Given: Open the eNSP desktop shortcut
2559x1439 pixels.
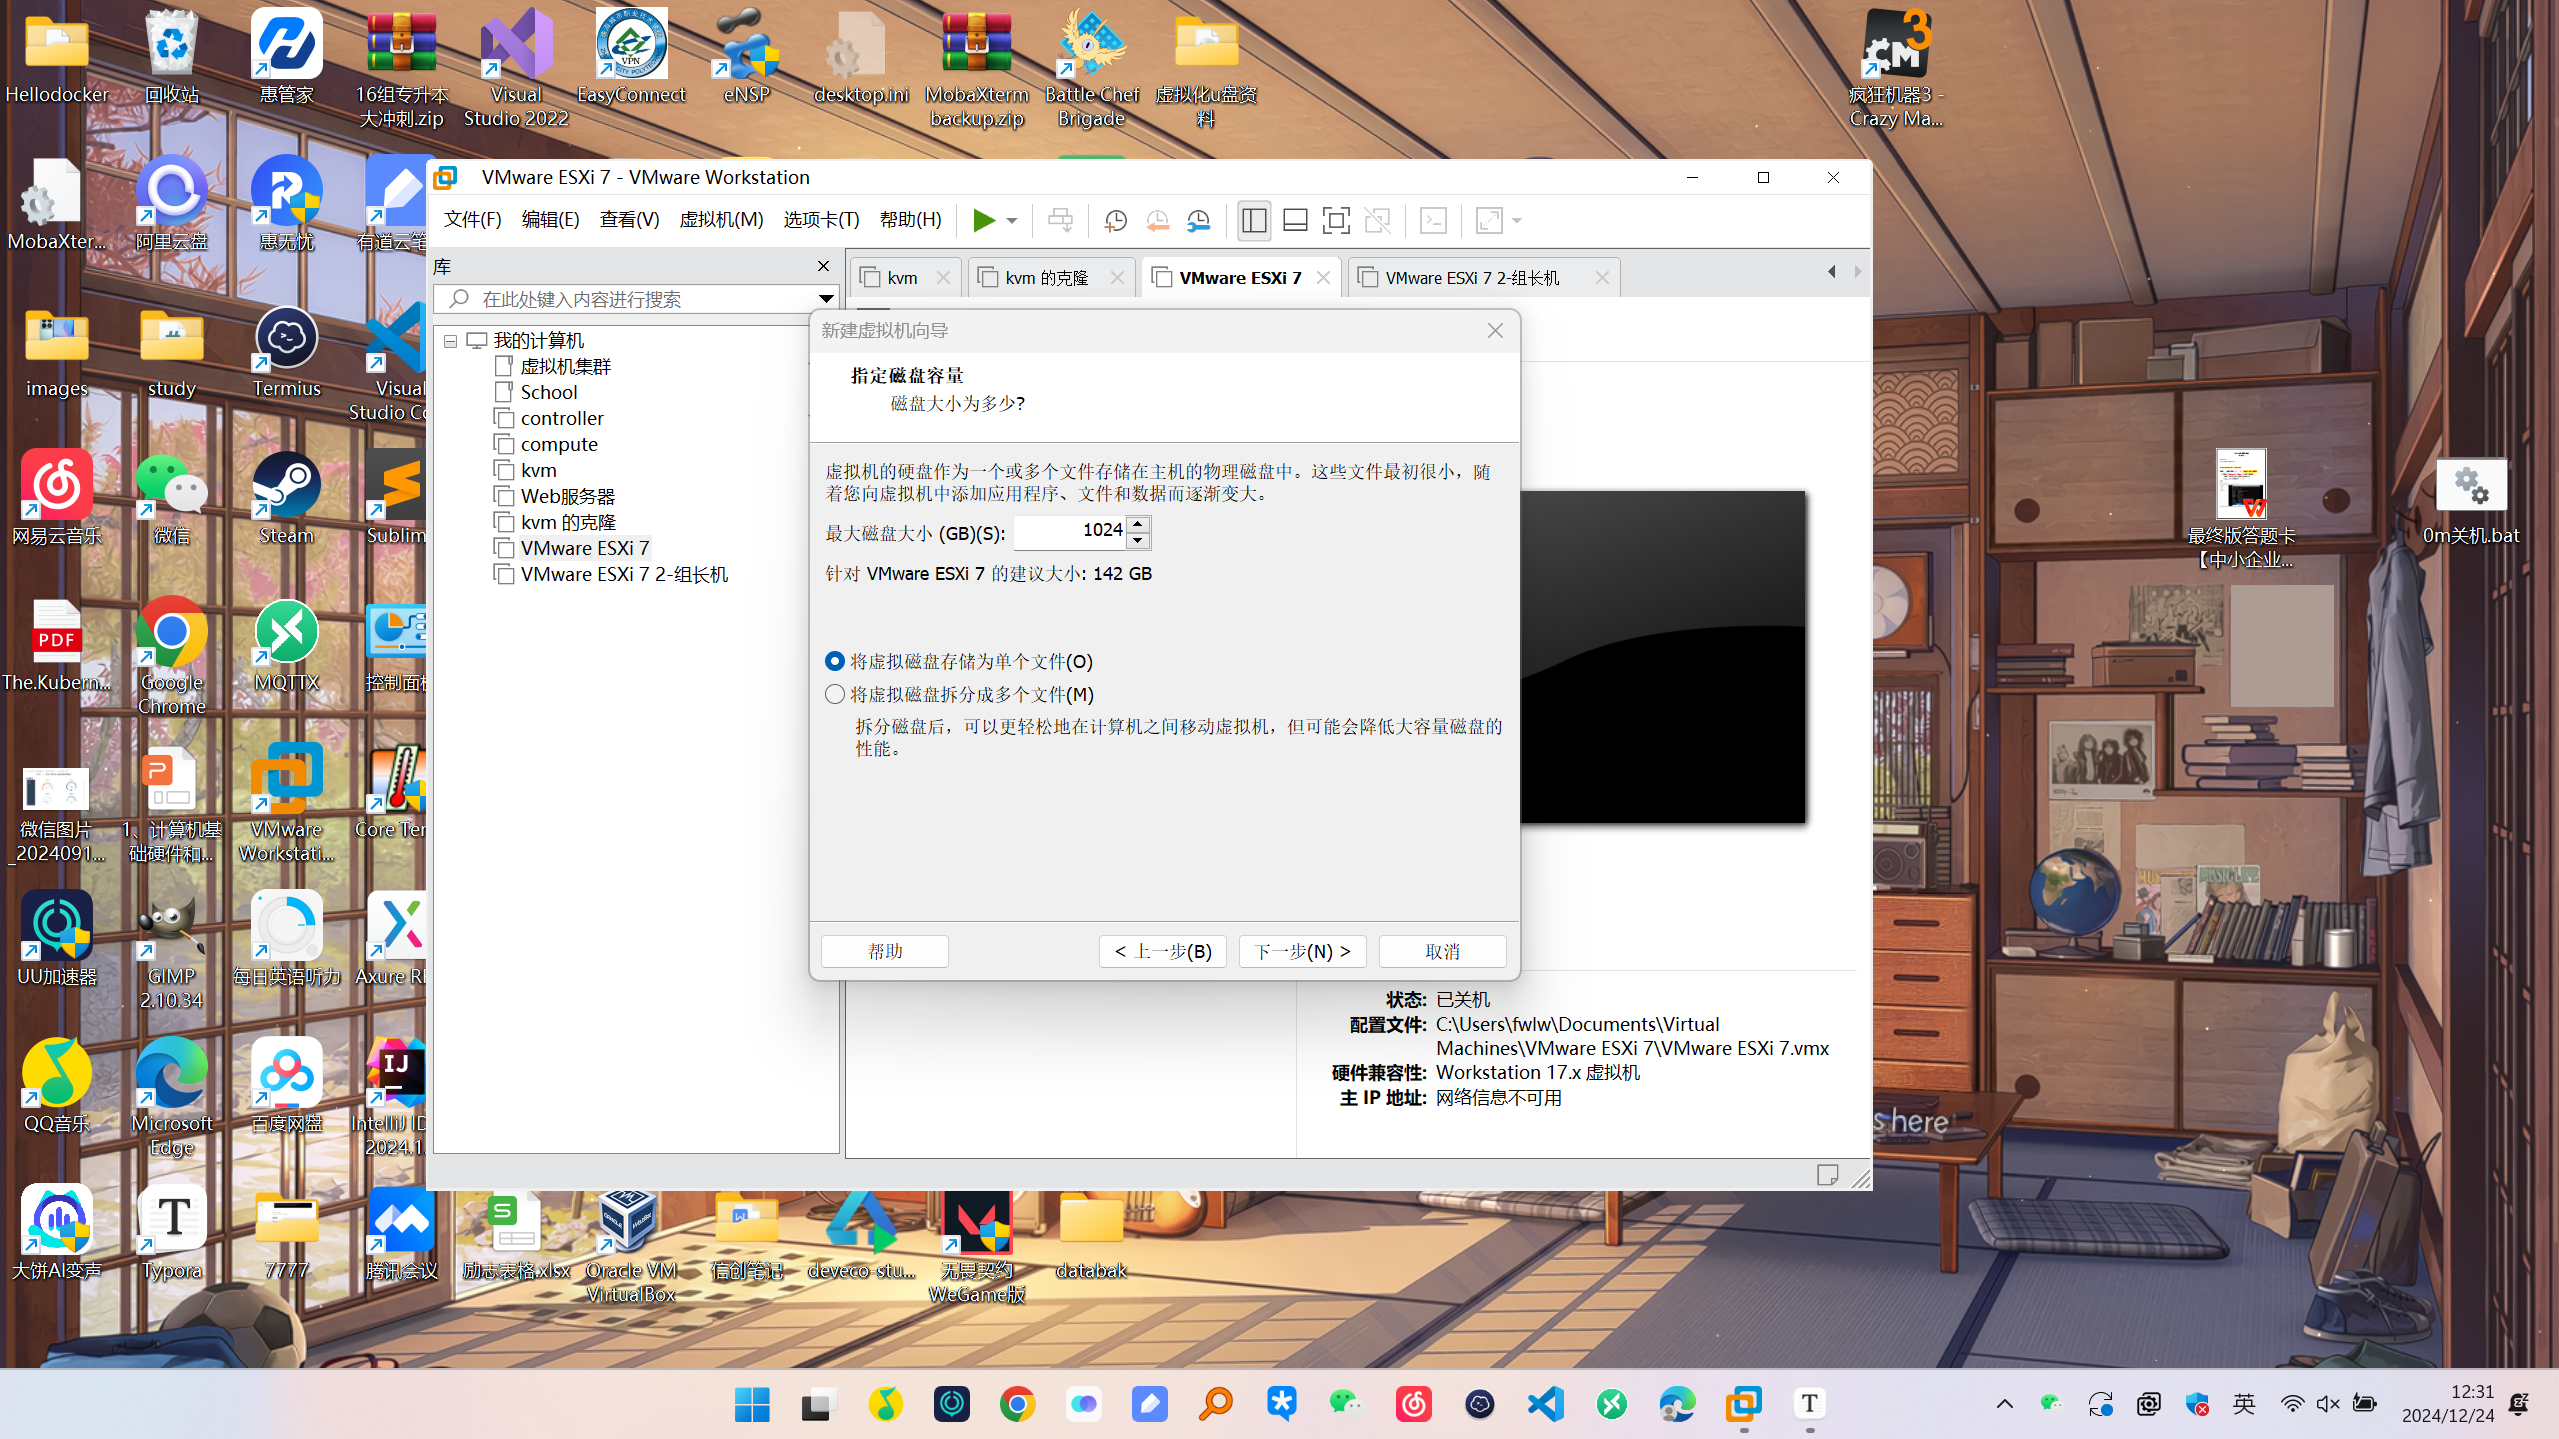Looking at the screenshot, I should (746, 58).
